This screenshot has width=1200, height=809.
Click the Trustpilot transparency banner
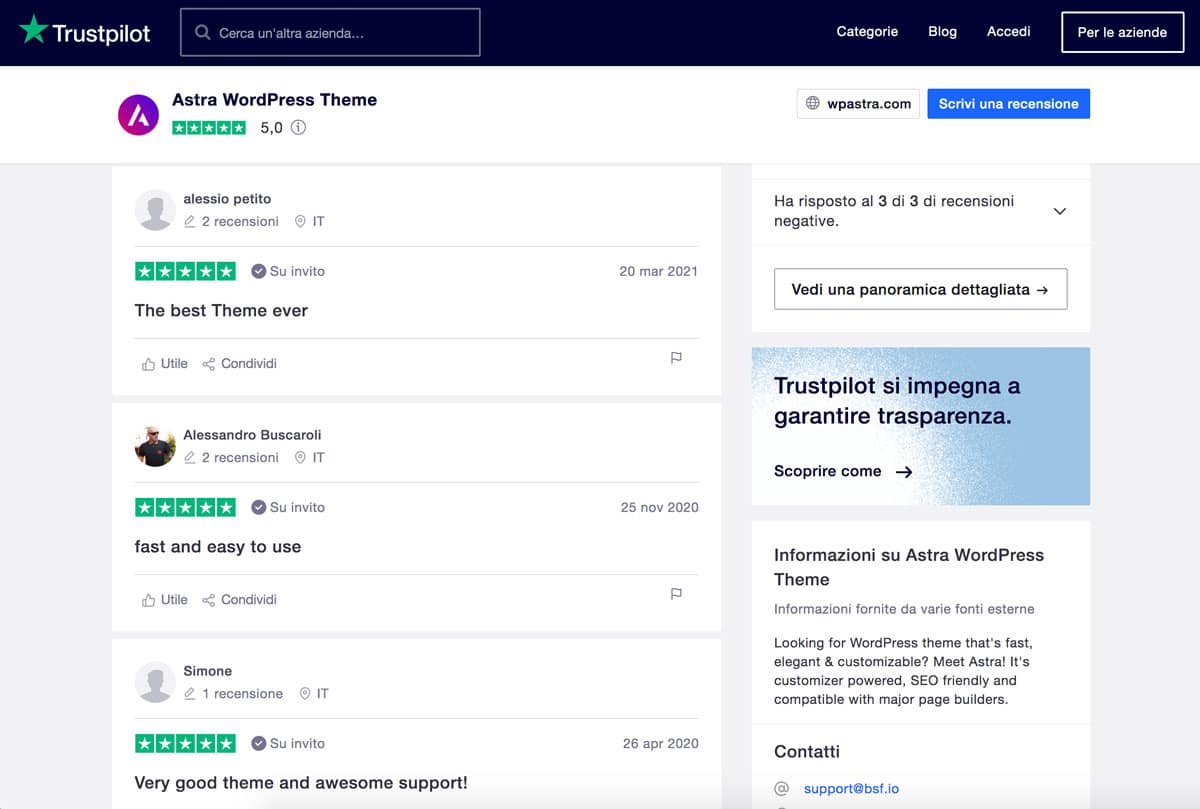(920, 426)
